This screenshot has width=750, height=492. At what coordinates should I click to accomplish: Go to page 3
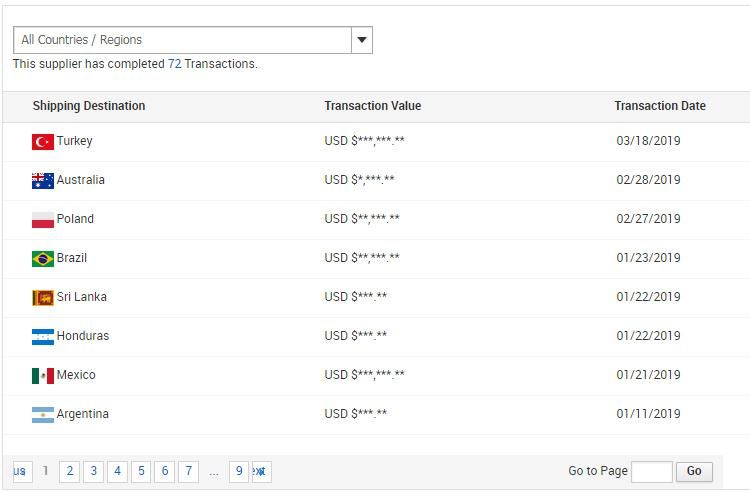[94, 471]
